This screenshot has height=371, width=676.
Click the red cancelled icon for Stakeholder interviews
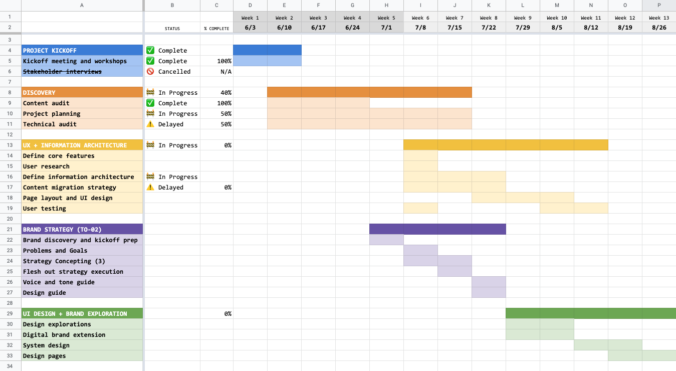coord(150,72)
